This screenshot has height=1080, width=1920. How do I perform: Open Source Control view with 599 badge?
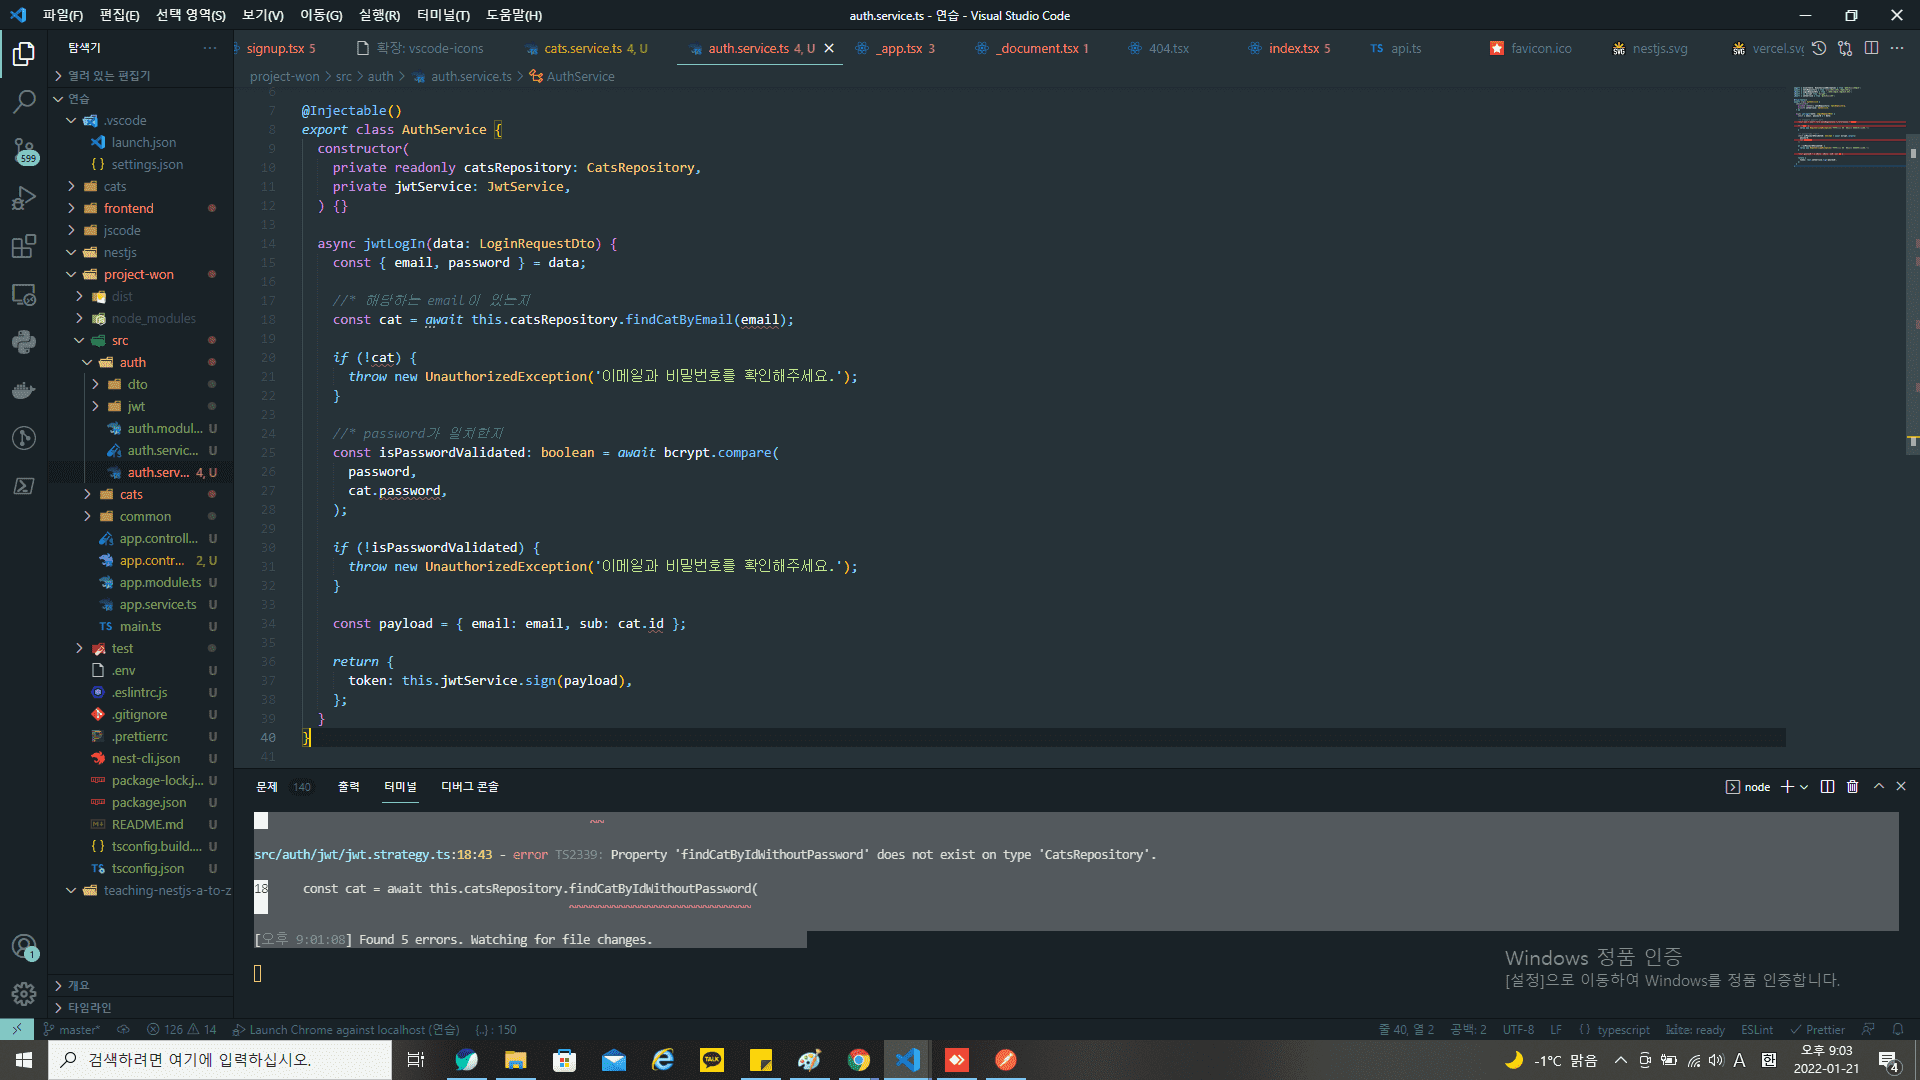click(24, 150)
